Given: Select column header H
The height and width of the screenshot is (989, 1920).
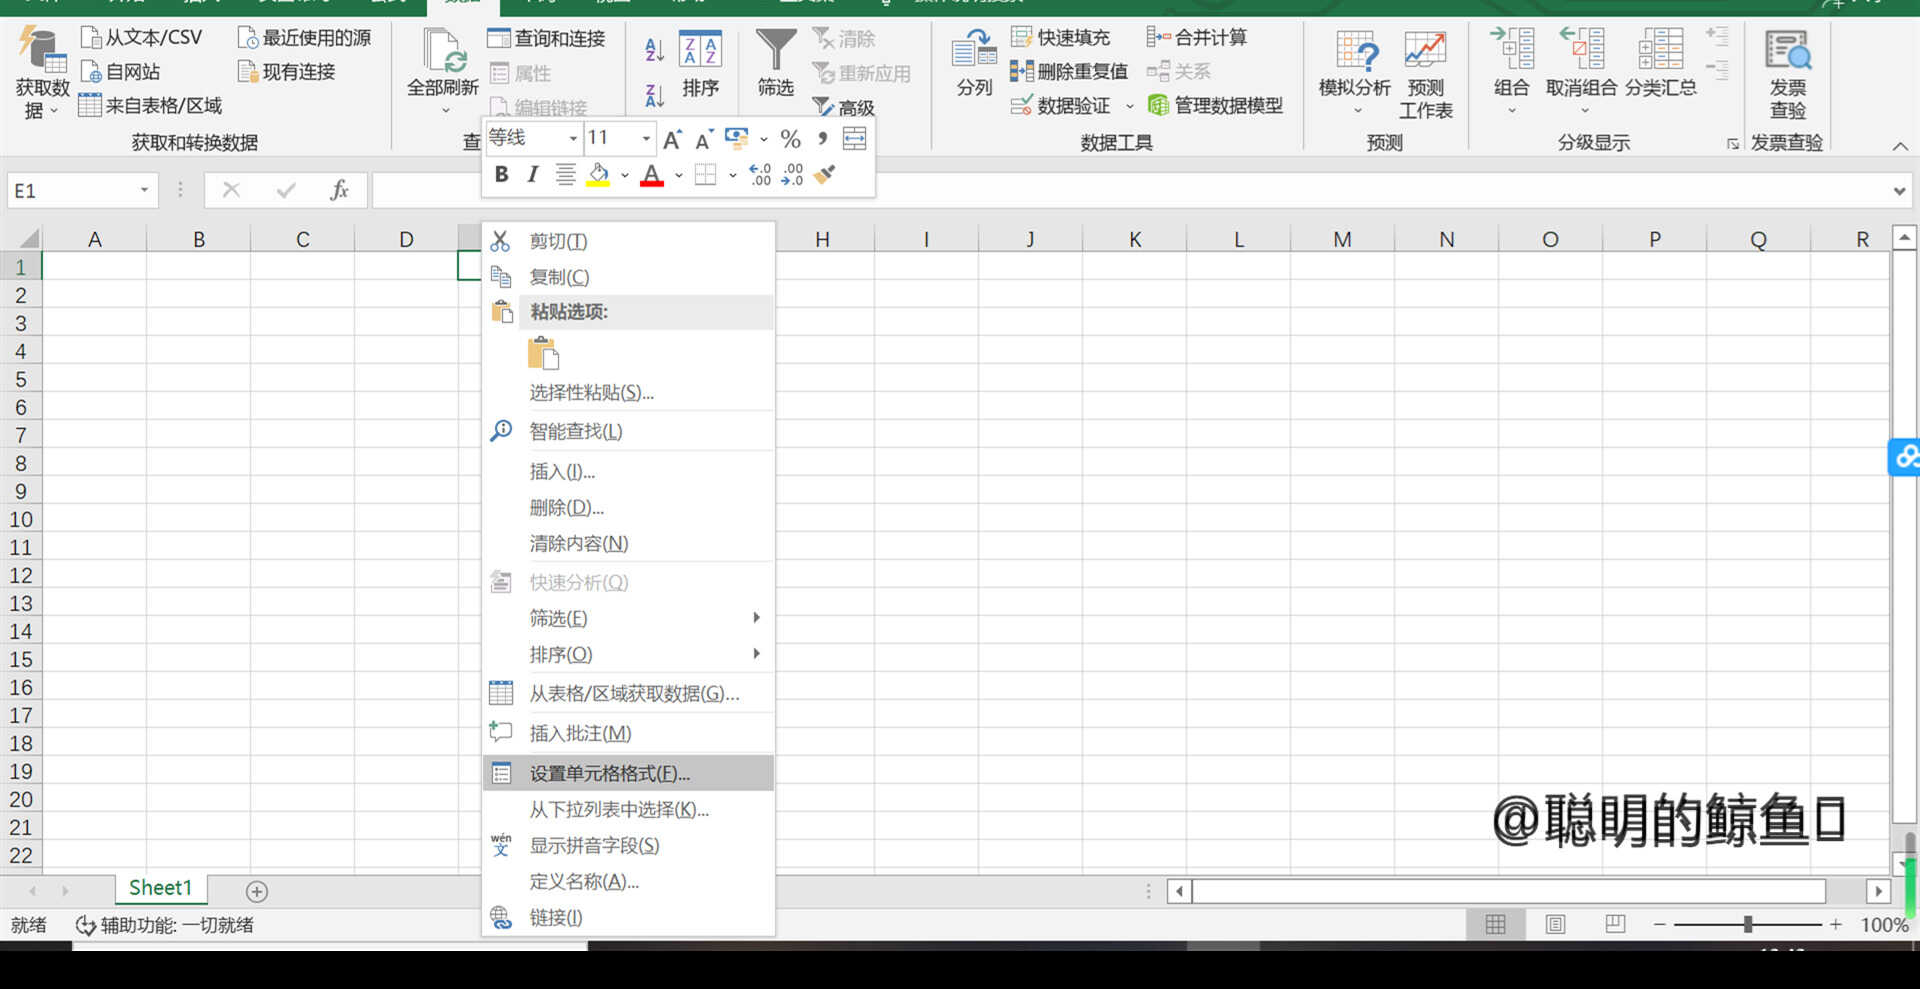Looking at the screenshot, I should [x=822, y=239].
